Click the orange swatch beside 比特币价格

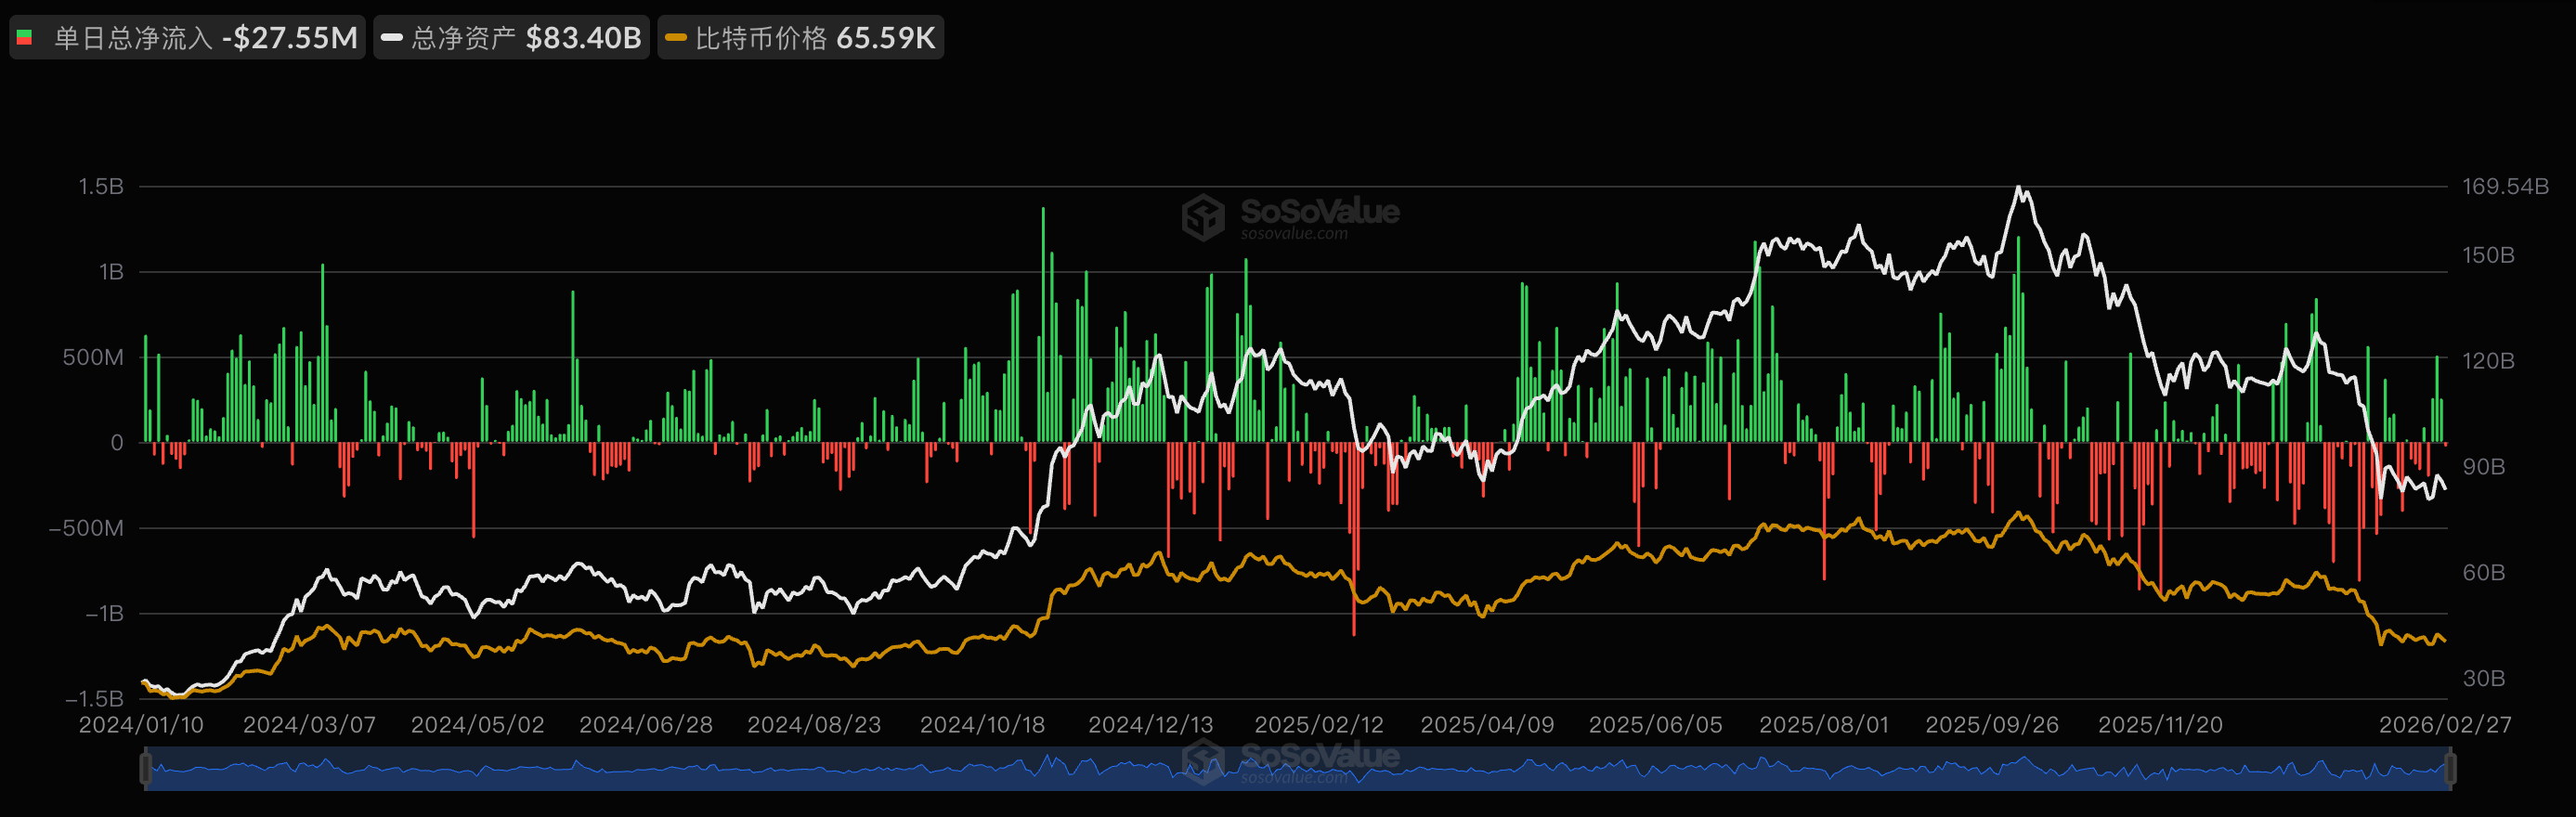[x=676, y=38]
